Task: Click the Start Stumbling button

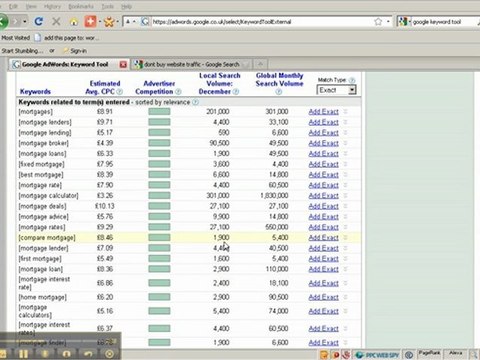Action: [22, 51]
